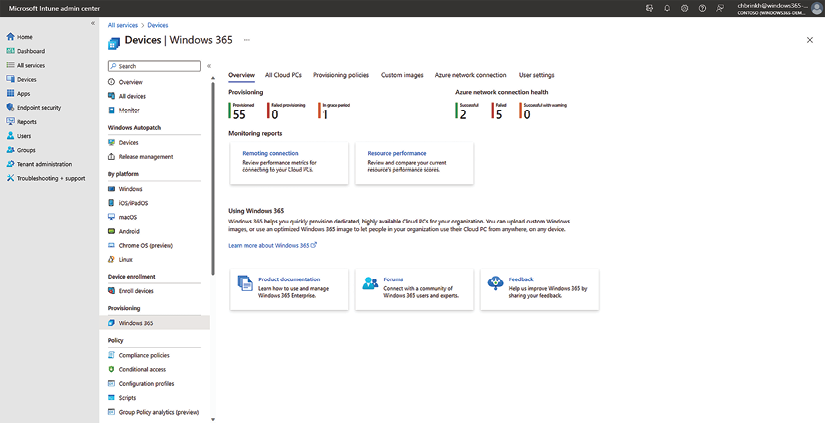Click the Provisioned count of 55
The width and height of the screenshot is (825, 423).
[x=242, y=111]
